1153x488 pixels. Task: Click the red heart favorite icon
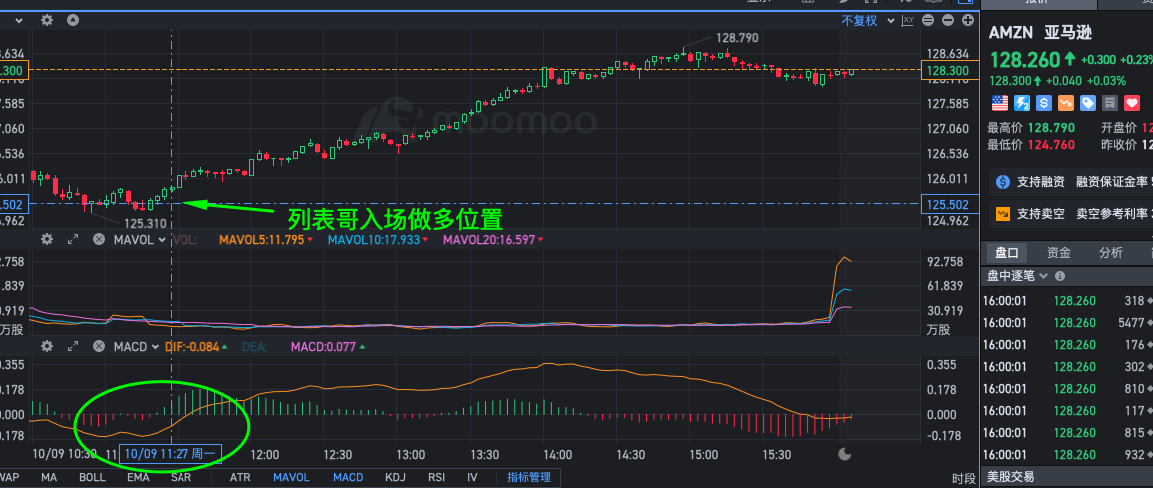(1132, 103)
